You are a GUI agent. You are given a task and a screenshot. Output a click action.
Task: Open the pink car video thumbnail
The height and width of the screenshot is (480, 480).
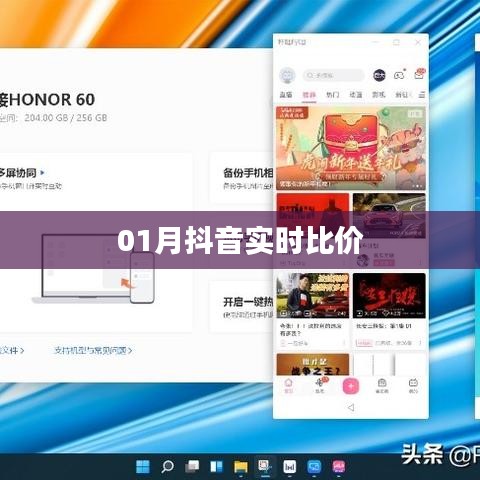(389, 215)
